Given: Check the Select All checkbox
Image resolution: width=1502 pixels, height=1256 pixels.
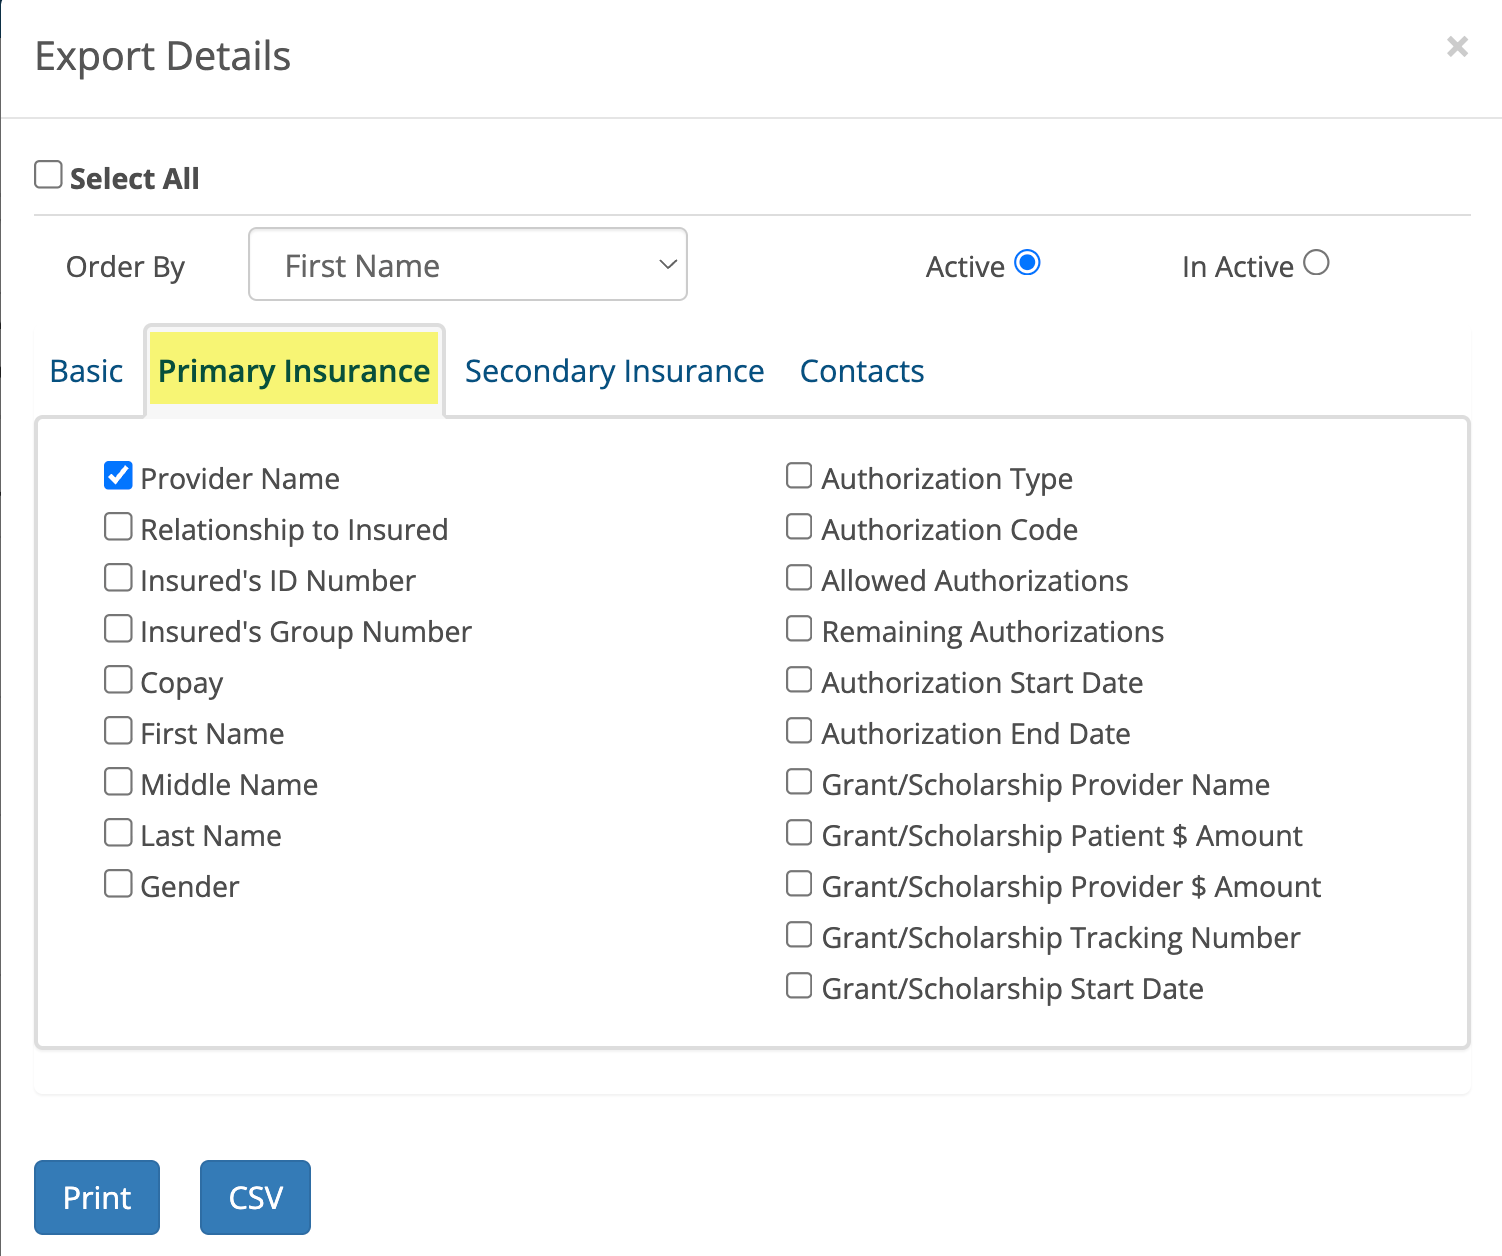Looking at the screenshot, I should [x=48, y=175].
